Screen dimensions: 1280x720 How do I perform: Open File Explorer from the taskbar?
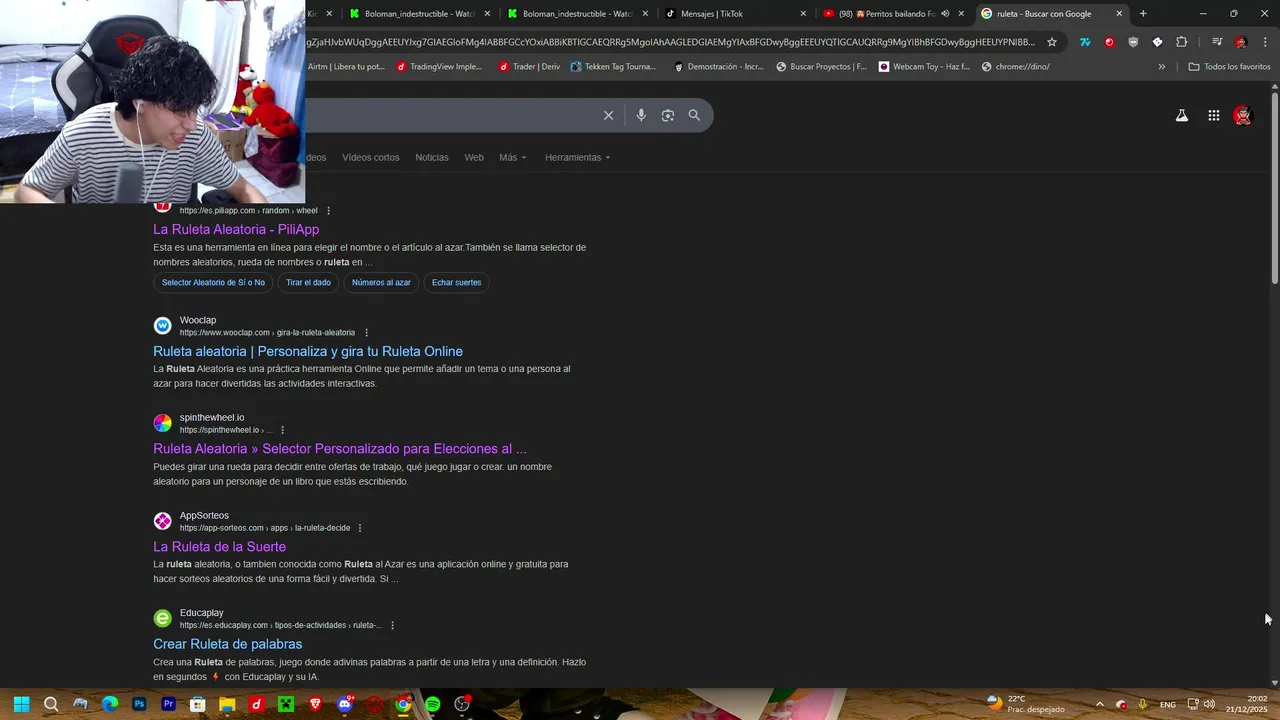coord(227,704)
